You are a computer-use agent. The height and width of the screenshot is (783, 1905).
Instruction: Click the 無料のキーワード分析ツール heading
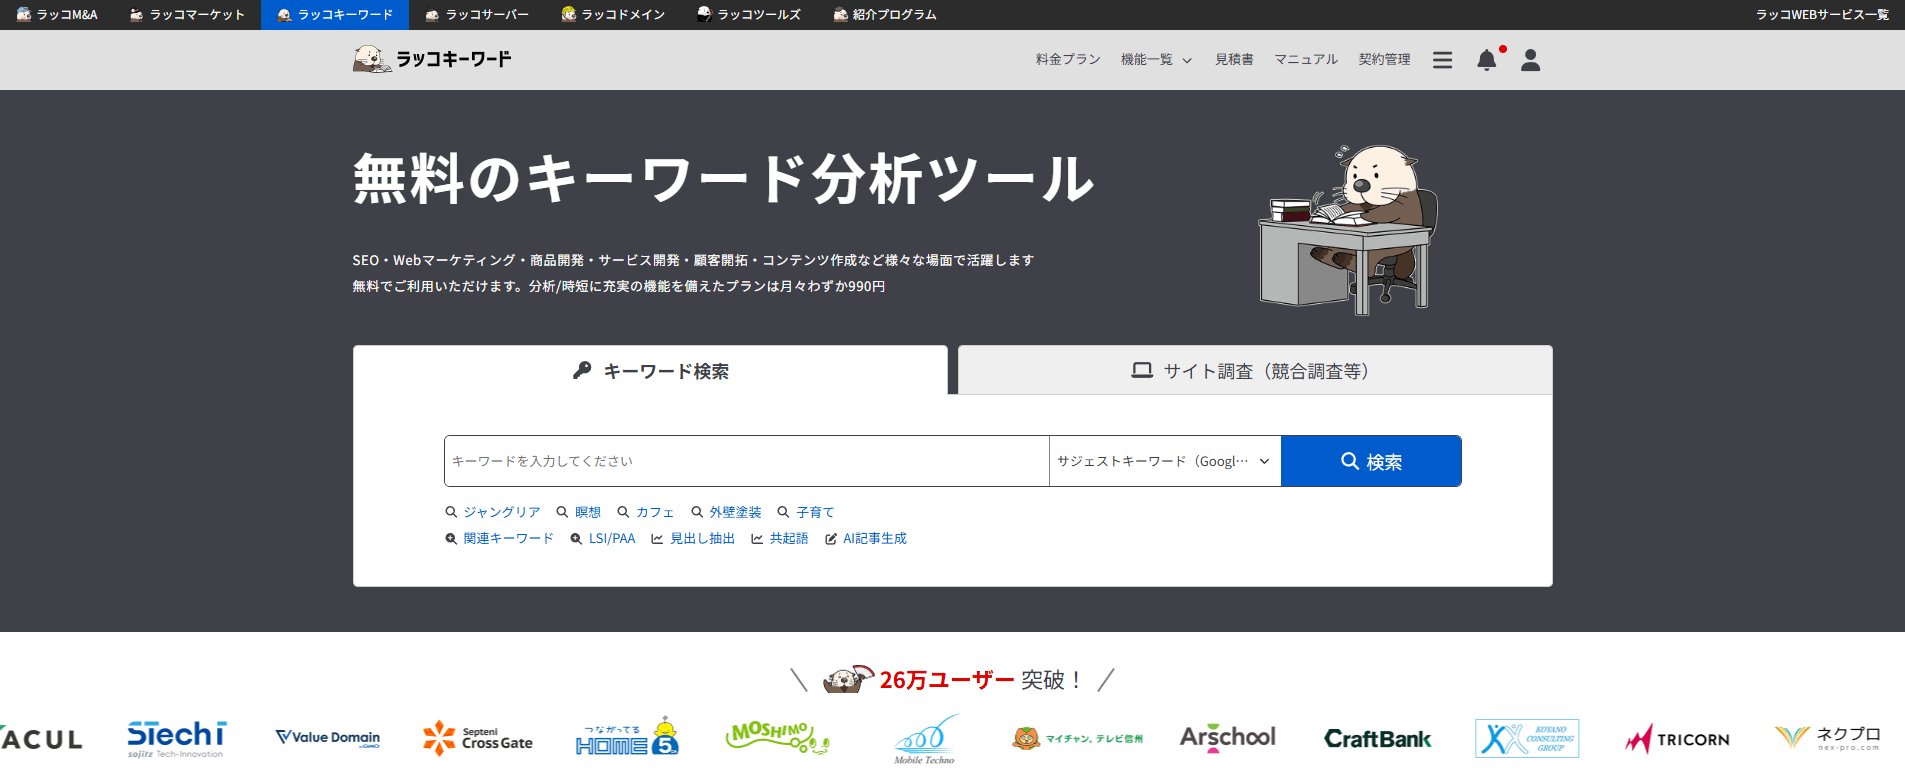point(723,180)
